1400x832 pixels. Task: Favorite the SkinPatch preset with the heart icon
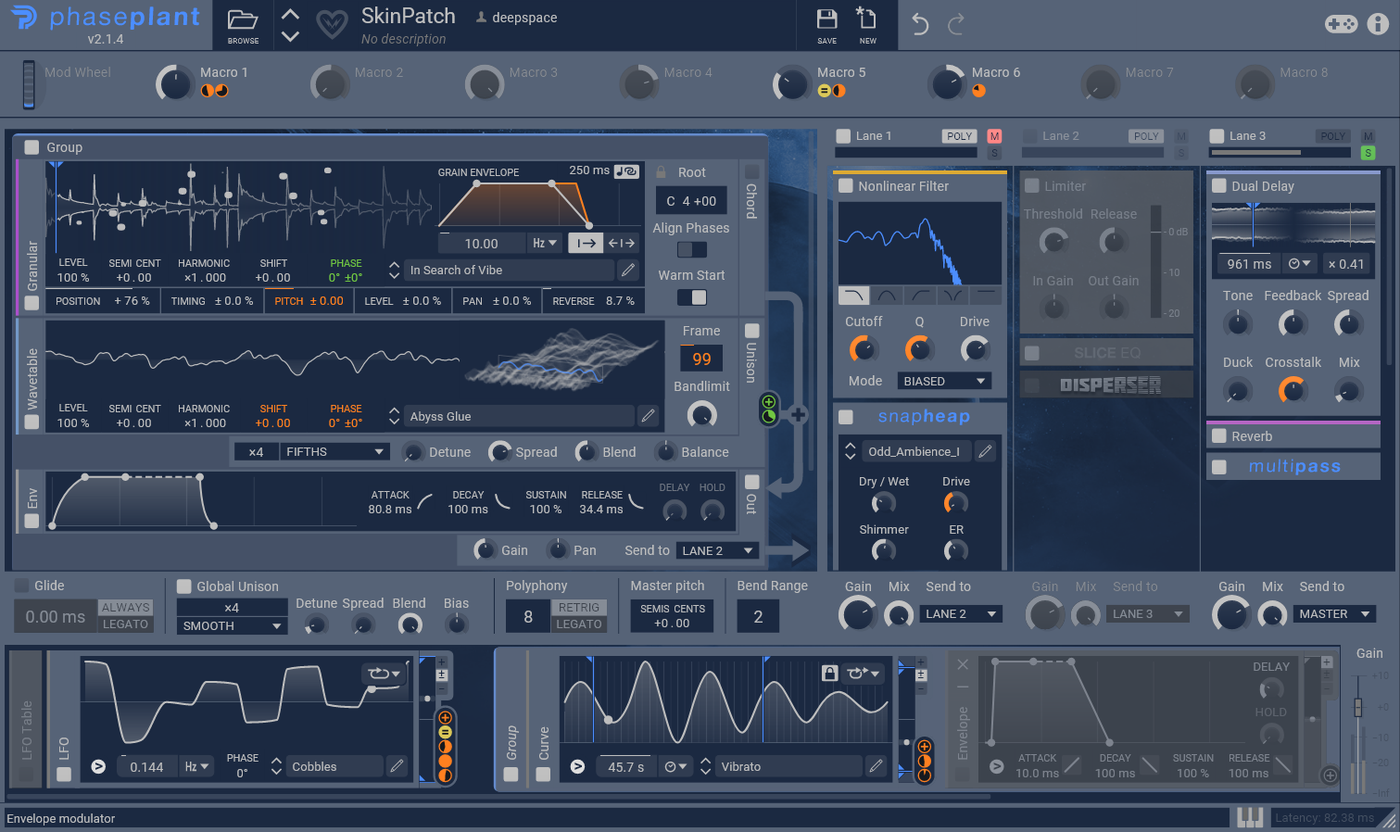click(331, 24)
